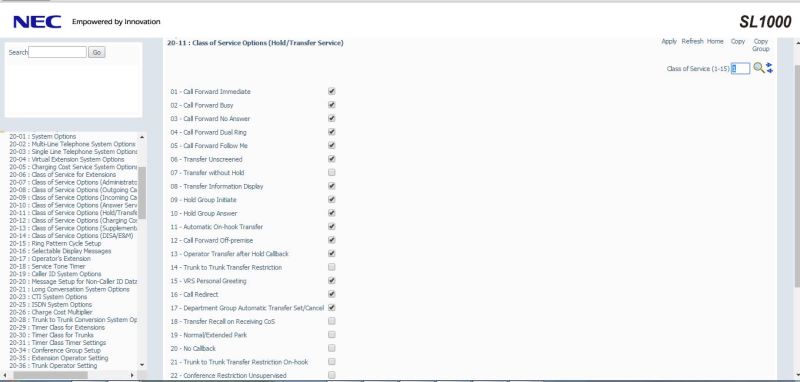Viewport: 800px width, 382px height.
Task: Enable Transfer Recall on Receiving CoS
Action: pos(332,321)
